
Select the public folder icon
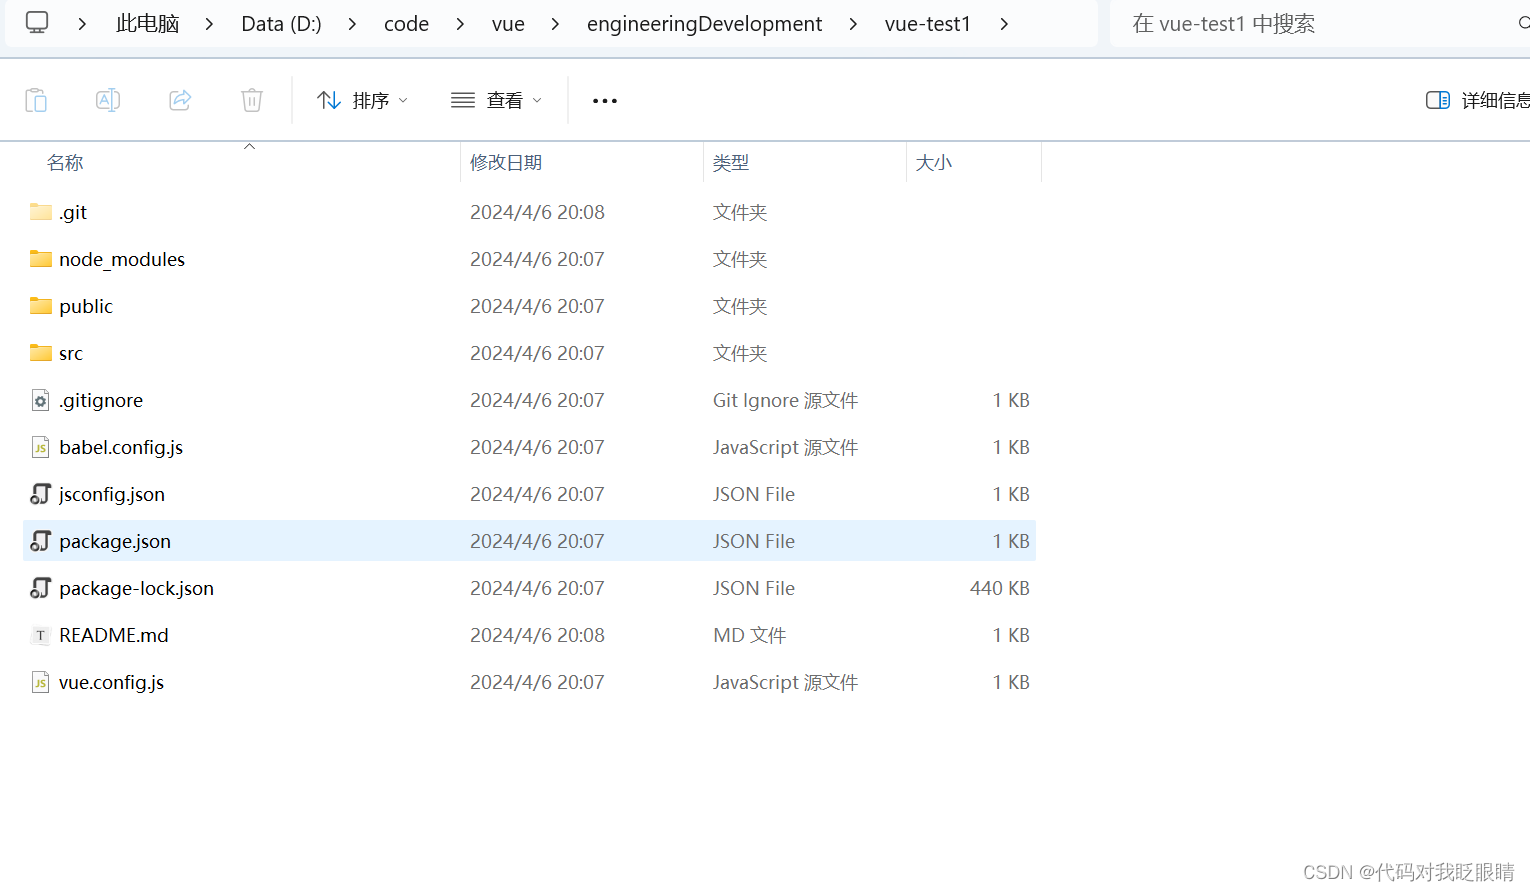coord(41,306)
